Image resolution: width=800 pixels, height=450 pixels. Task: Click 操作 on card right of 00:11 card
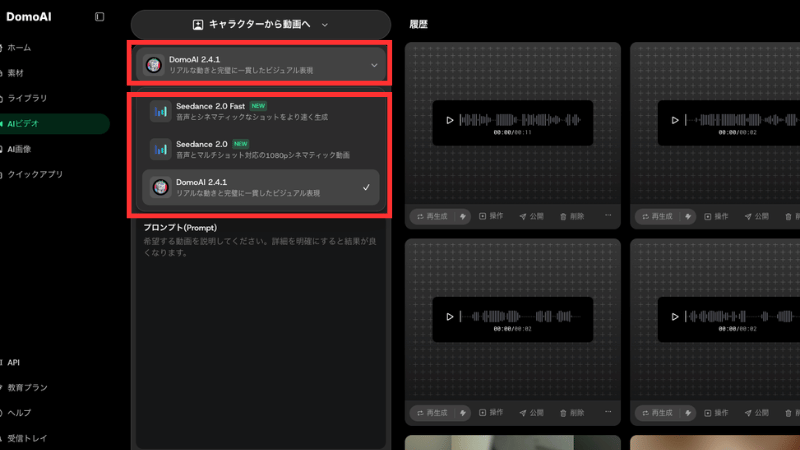pyautogui.click(x=716, y=216)
